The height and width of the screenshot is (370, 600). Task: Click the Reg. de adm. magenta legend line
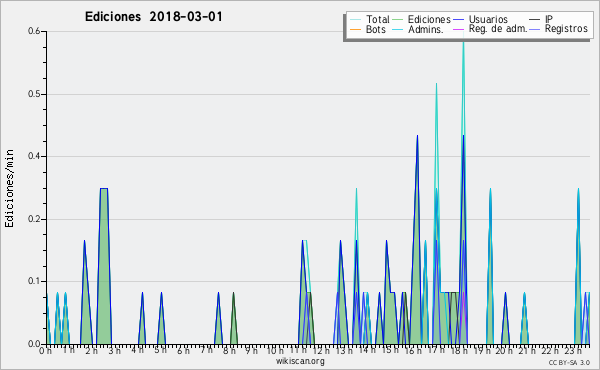[x=458, y=29]
